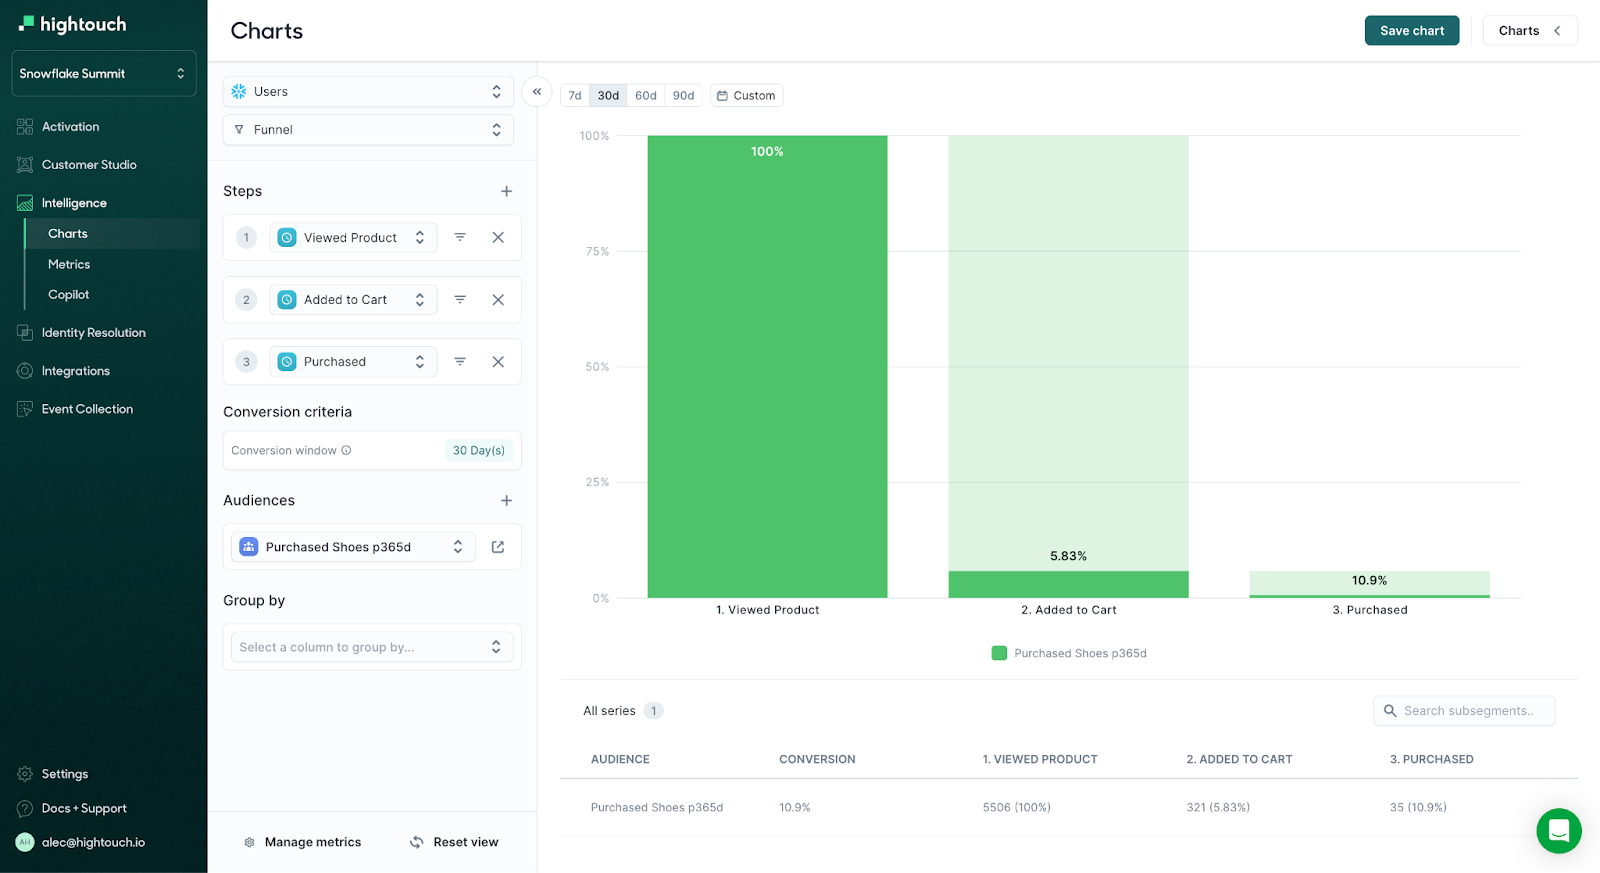Image resolution: width=1600 pixels, height=873 pixels.
Task: Open Copilot under Intelligence
Action: pos(69,295)
